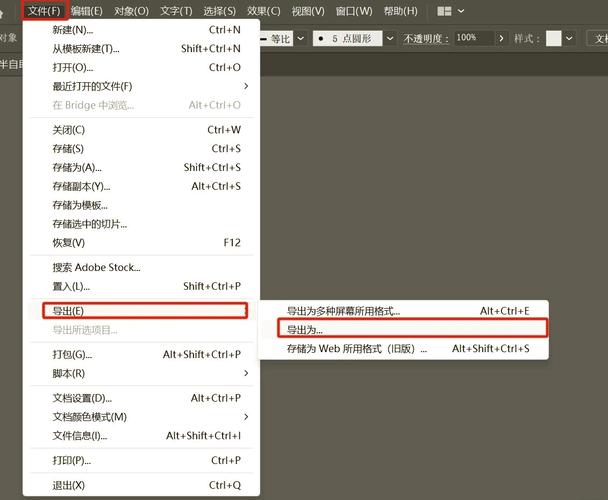Open the 效果(C) menu
This screenshot has width=608, height=500.
click(x=263, y=11)
